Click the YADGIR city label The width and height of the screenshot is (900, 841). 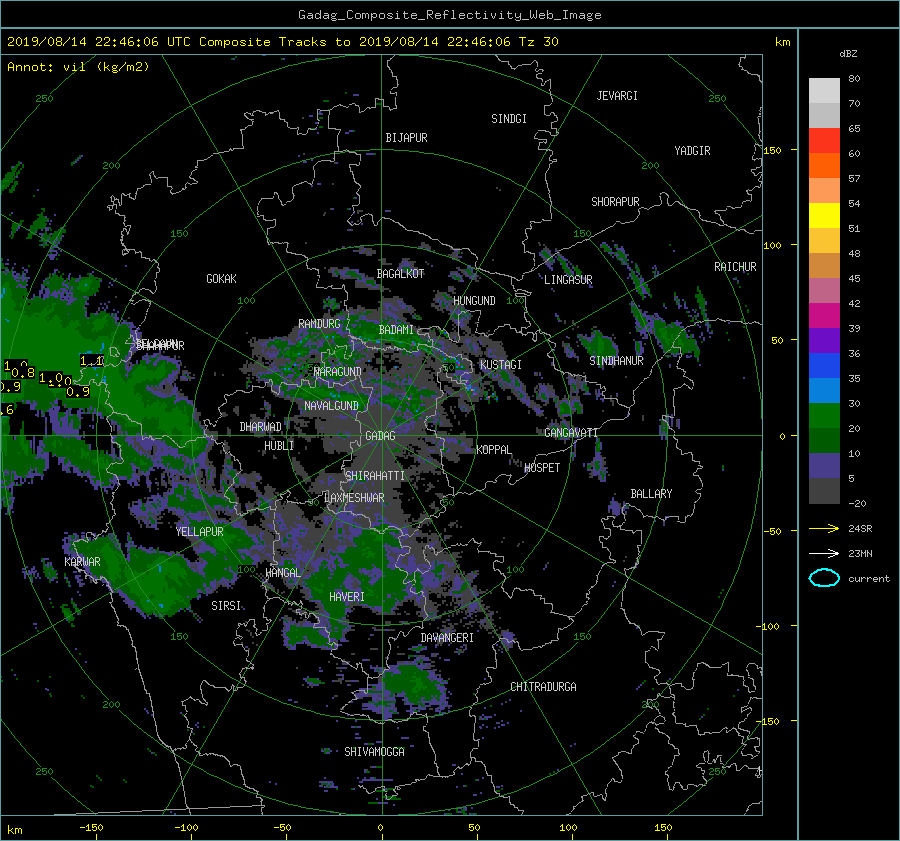(692, 151)
